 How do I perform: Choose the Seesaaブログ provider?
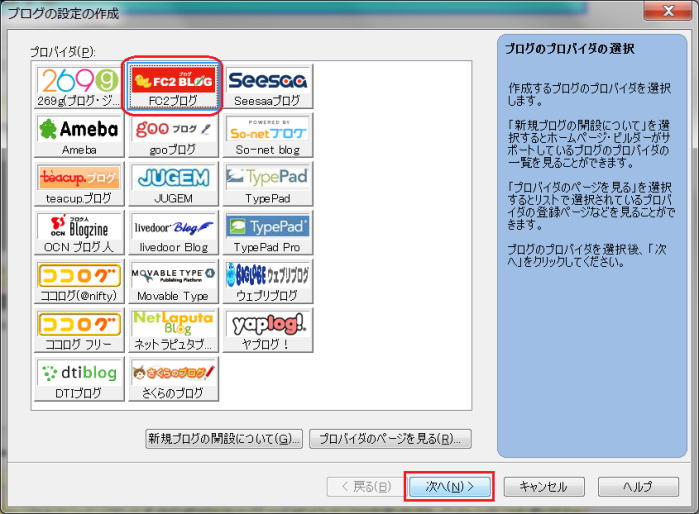click(268, 86)
